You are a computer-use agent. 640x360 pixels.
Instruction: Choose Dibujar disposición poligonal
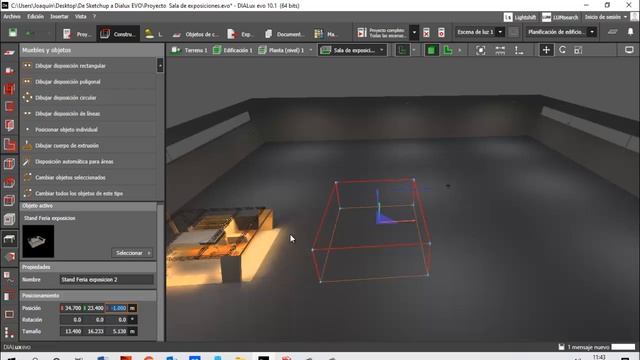(88, 82)
